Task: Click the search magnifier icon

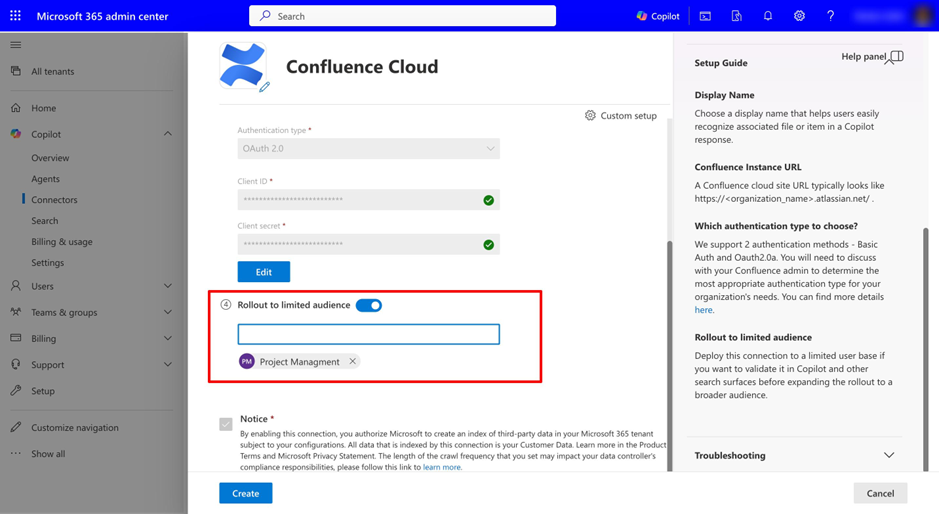Action: tap(265, 16)
